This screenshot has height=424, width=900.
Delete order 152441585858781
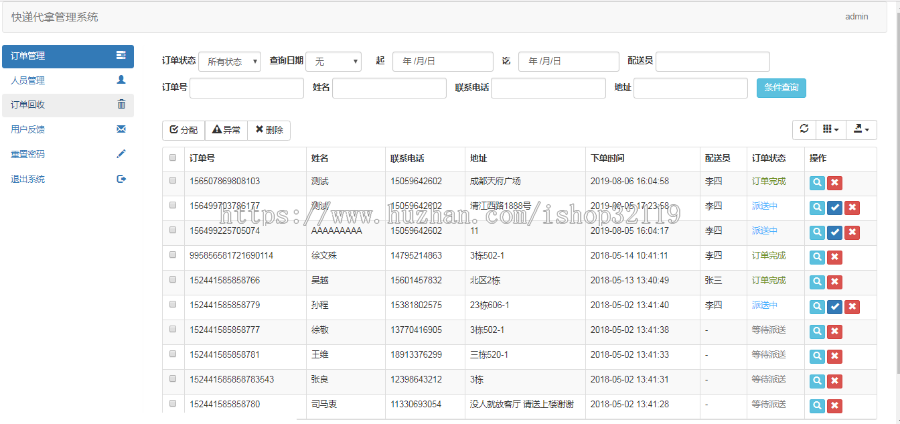[x=835, y=356]
